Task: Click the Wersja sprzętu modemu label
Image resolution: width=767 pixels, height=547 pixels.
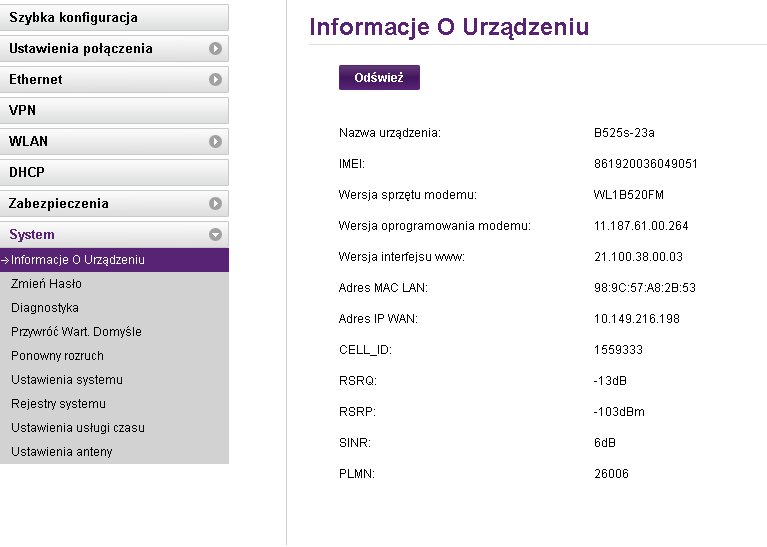Action: click(407, 195)
